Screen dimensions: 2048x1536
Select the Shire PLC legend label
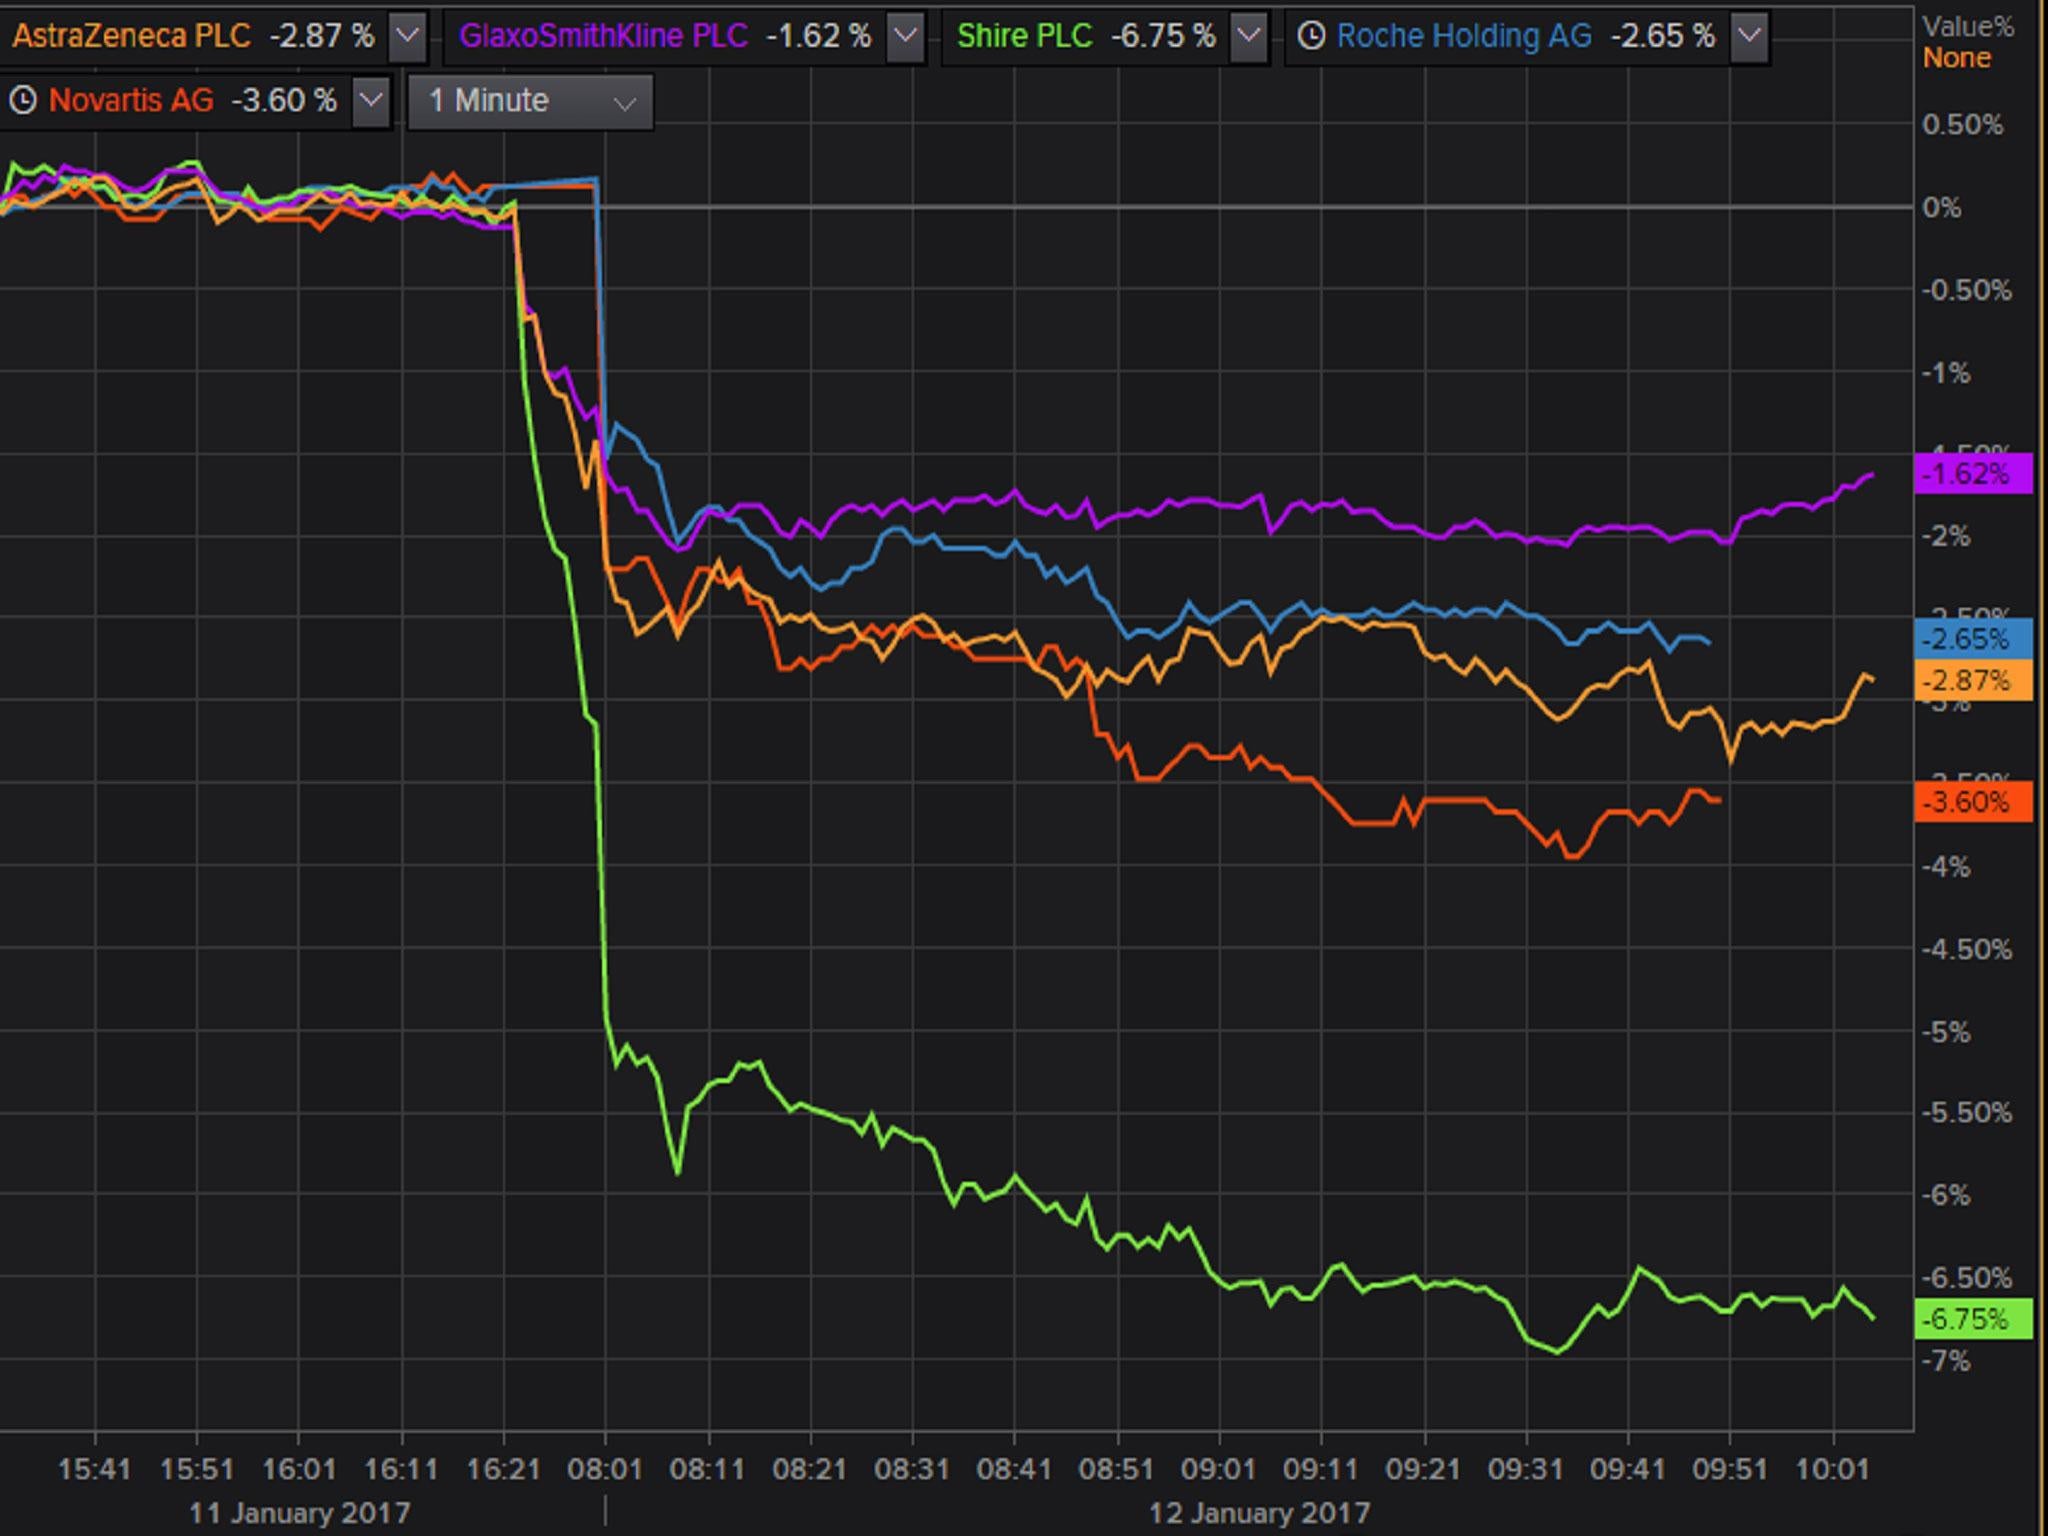[1024, 37]
